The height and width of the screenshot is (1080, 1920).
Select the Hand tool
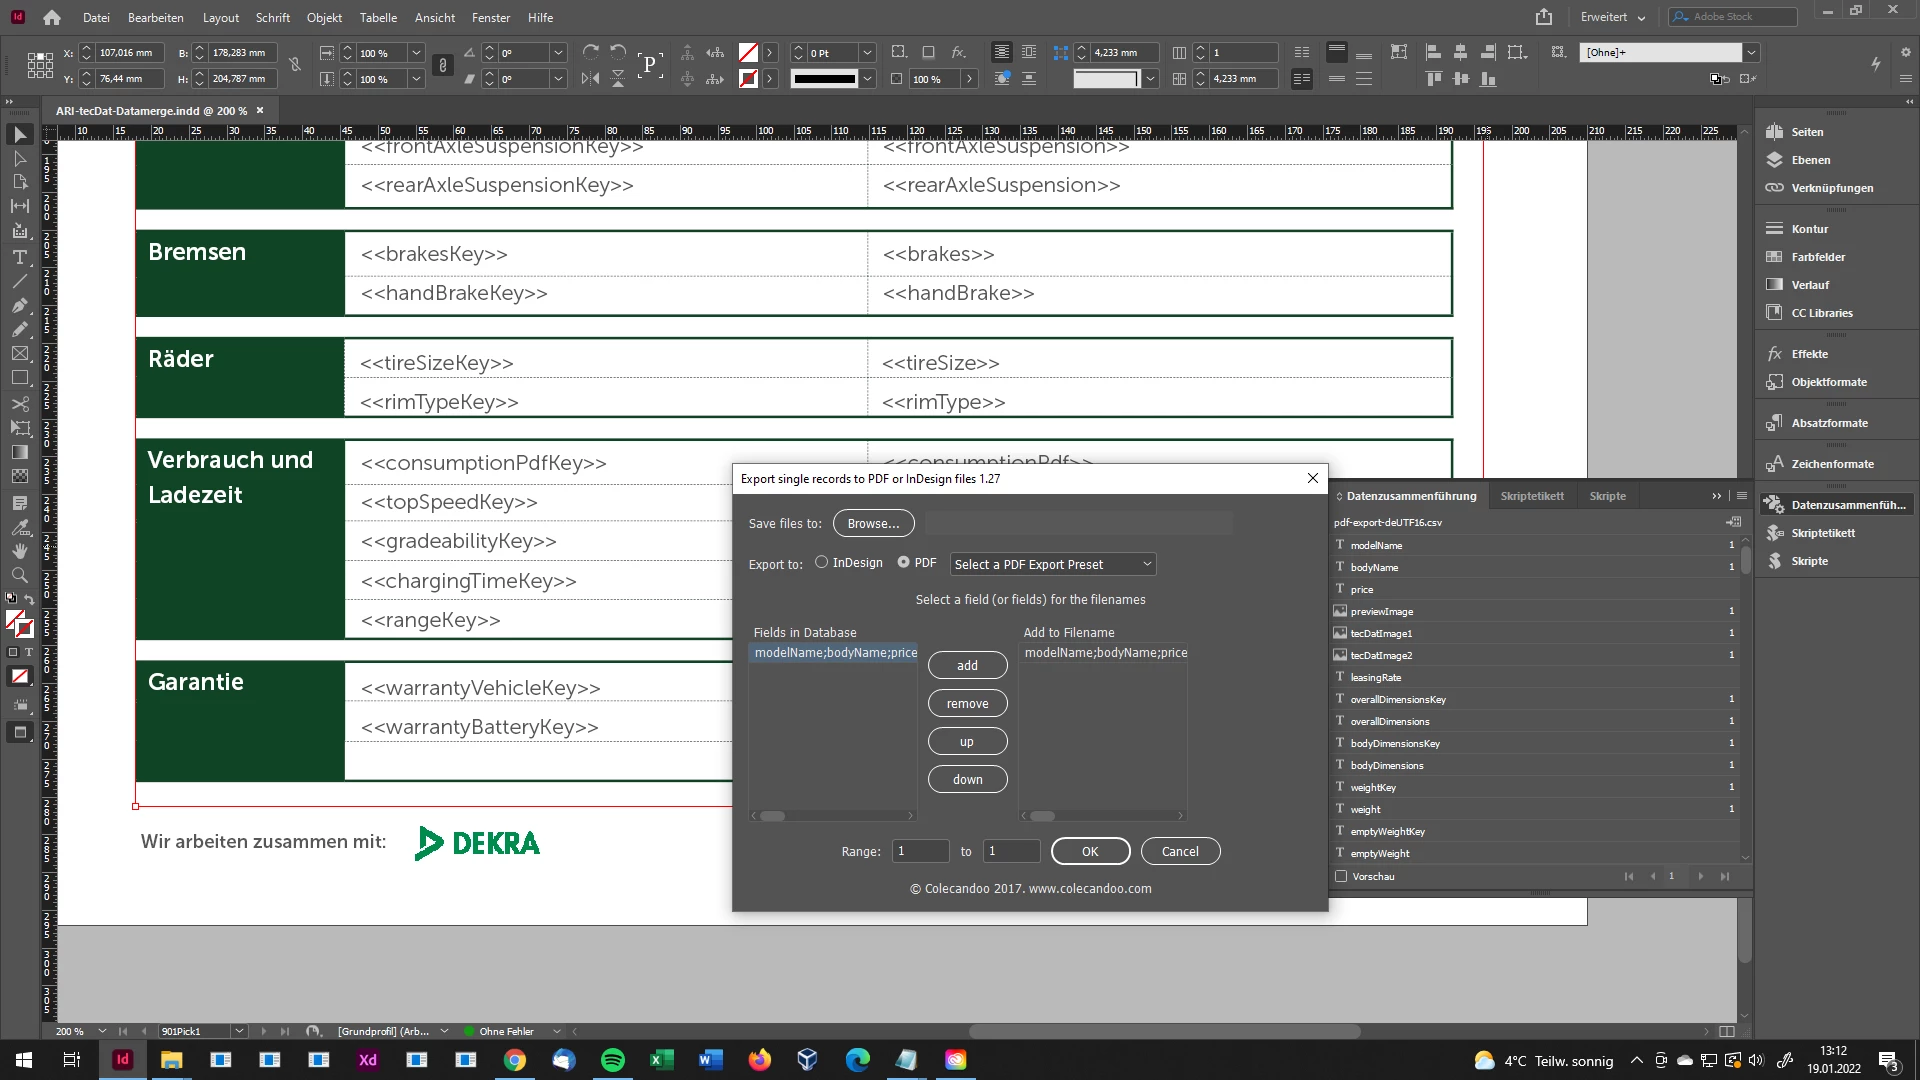[19, 551]
